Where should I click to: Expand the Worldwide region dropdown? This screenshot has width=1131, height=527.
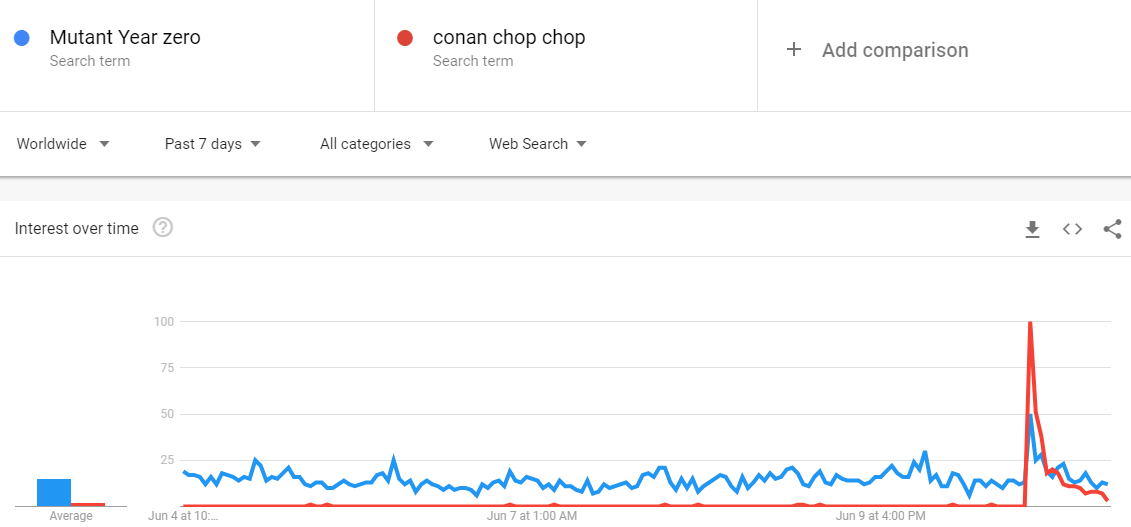[63, 143]
